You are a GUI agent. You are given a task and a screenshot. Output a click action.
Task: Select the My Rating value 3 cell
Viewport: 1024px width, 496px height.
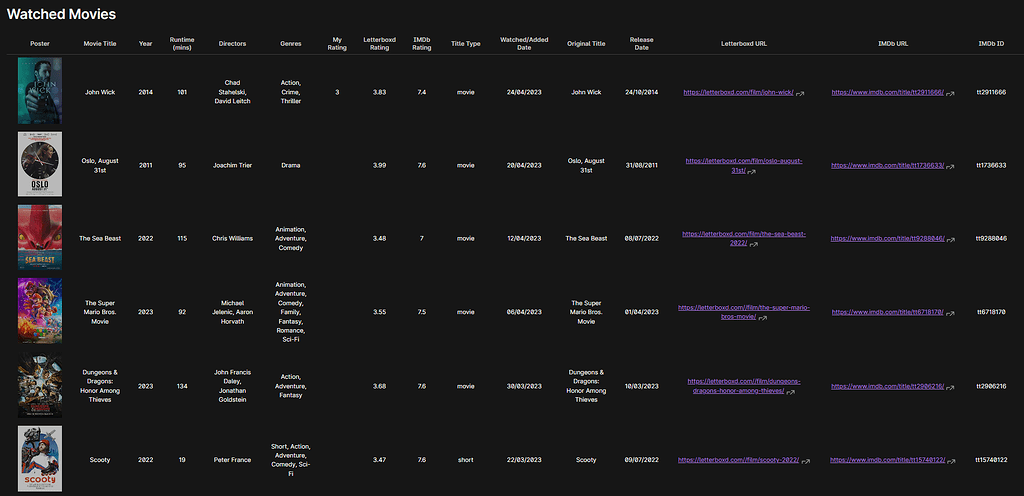pyautogui.click(x=337, y=93)
